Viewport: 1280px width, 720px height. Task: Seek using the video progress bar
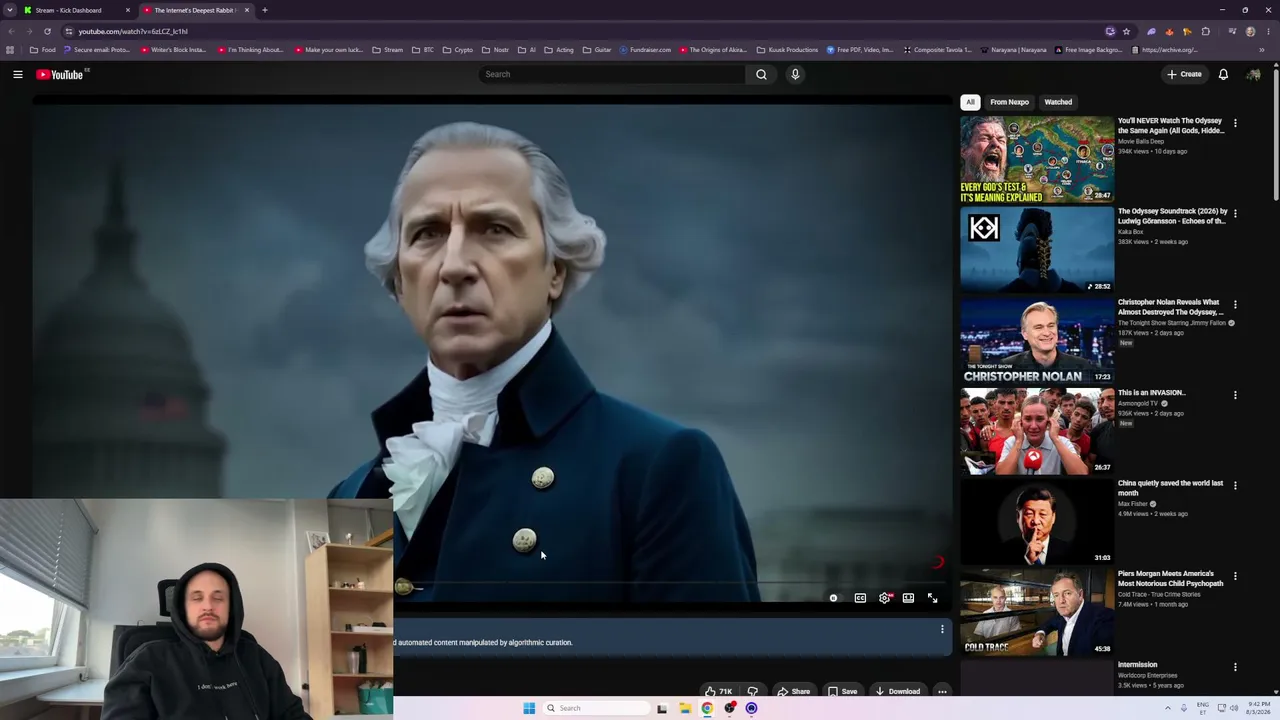click(669, 584)
